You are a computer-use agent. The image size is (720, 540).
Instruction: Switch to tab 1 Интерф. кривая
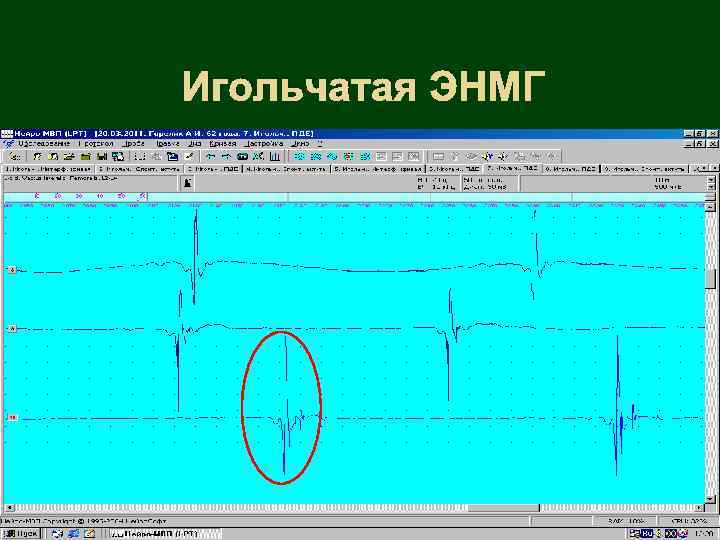click(48, 169)
